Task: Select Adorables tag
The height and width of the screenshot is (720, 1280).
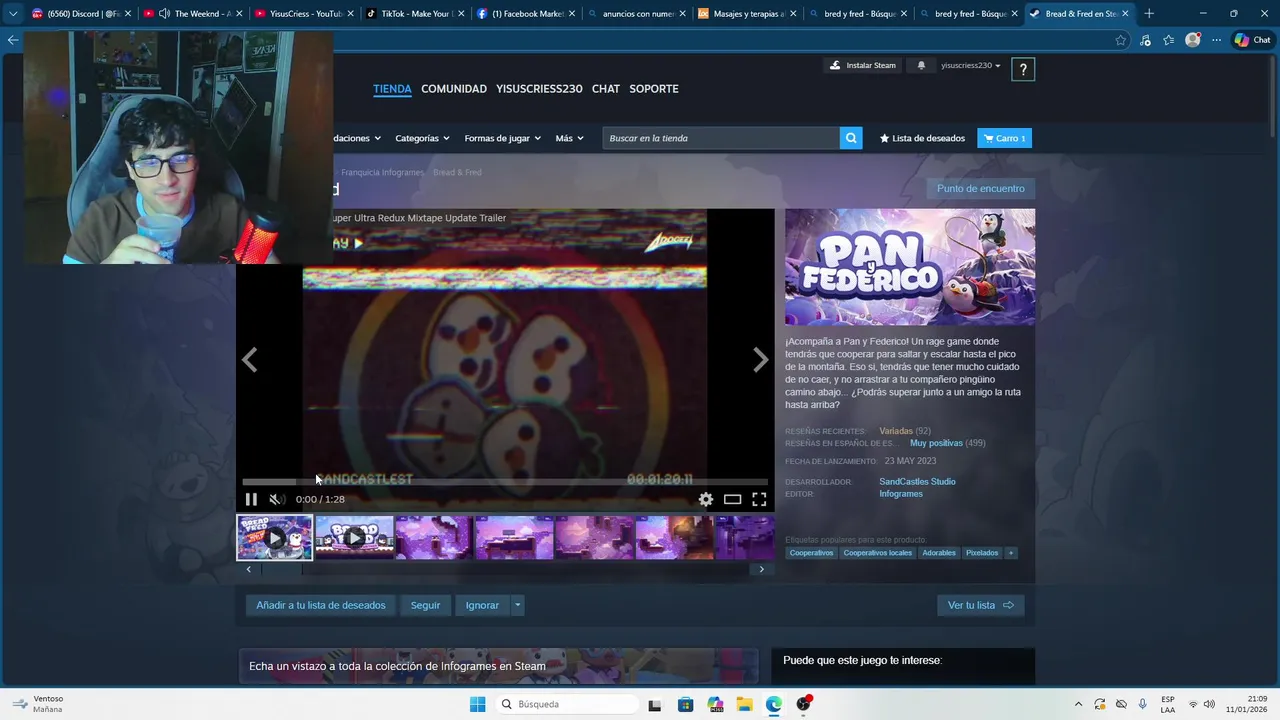Action: coord(939,553)
